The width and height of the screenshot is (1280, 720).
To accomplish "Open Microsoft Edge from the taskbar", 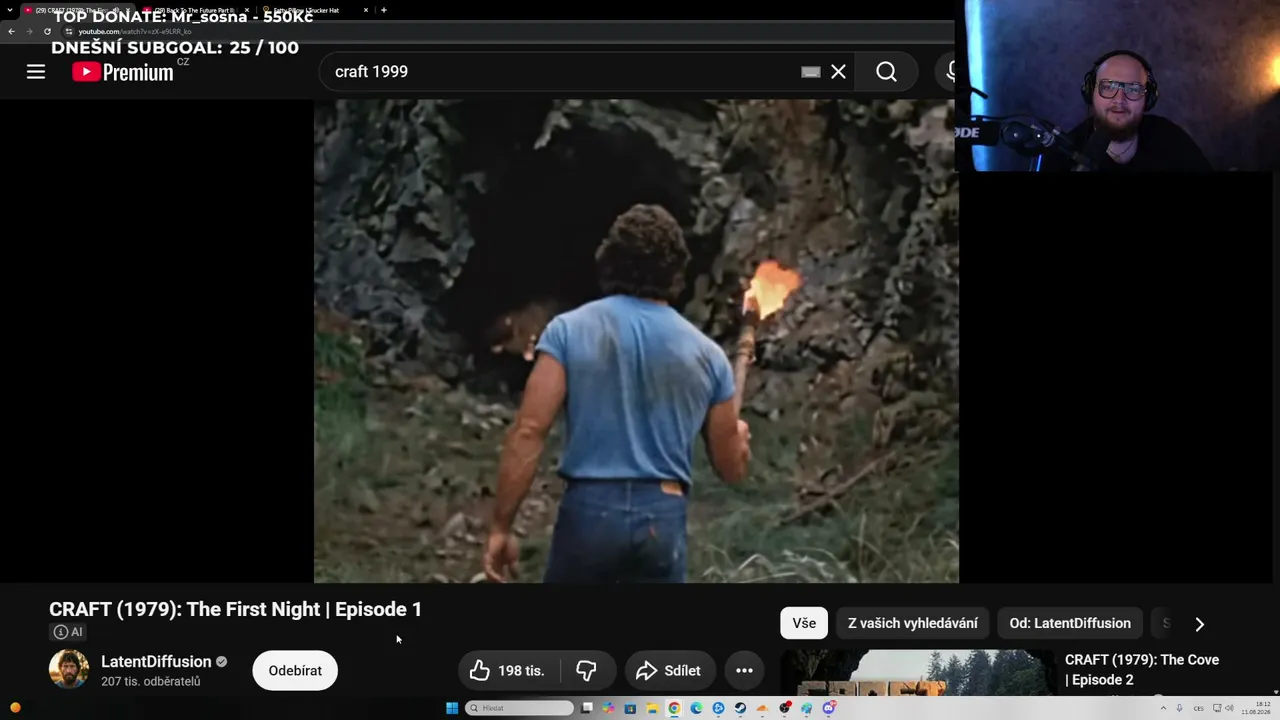I will [x=696, y=708].
